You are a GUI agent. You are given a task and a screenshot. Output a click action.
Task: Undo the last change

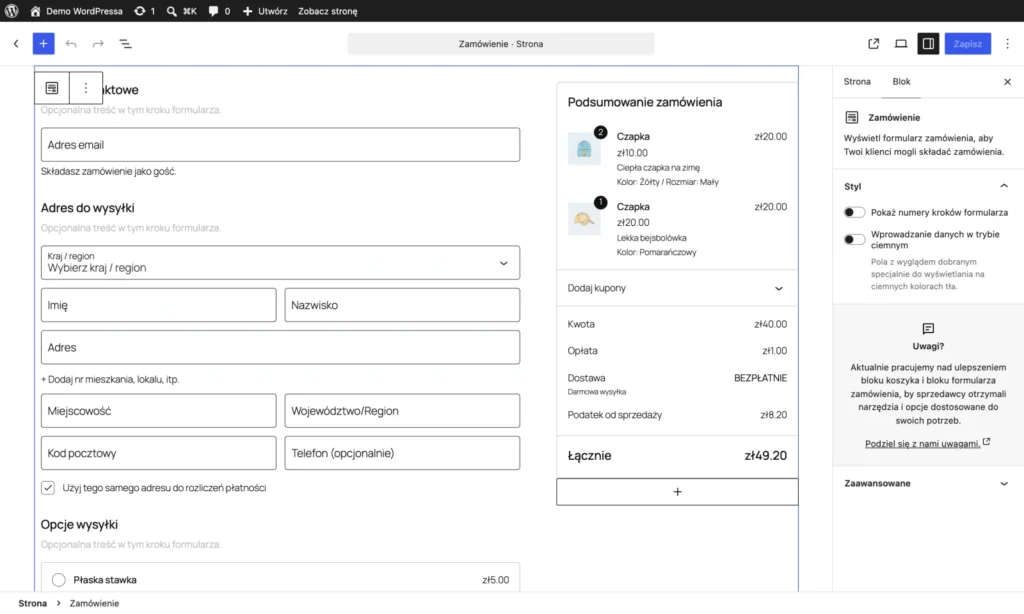[x=71, y=44]
